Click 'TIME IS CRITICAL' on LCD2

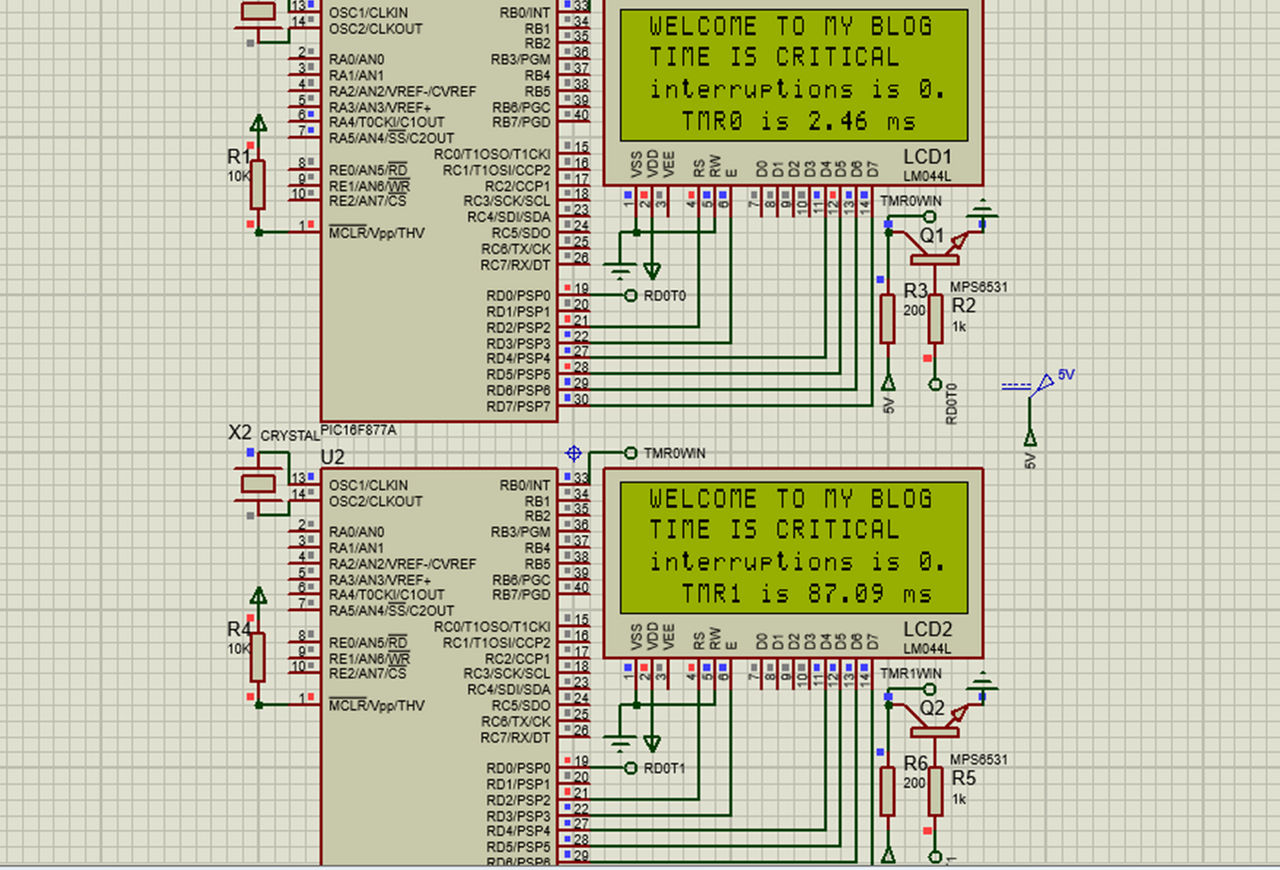point(774,530)
